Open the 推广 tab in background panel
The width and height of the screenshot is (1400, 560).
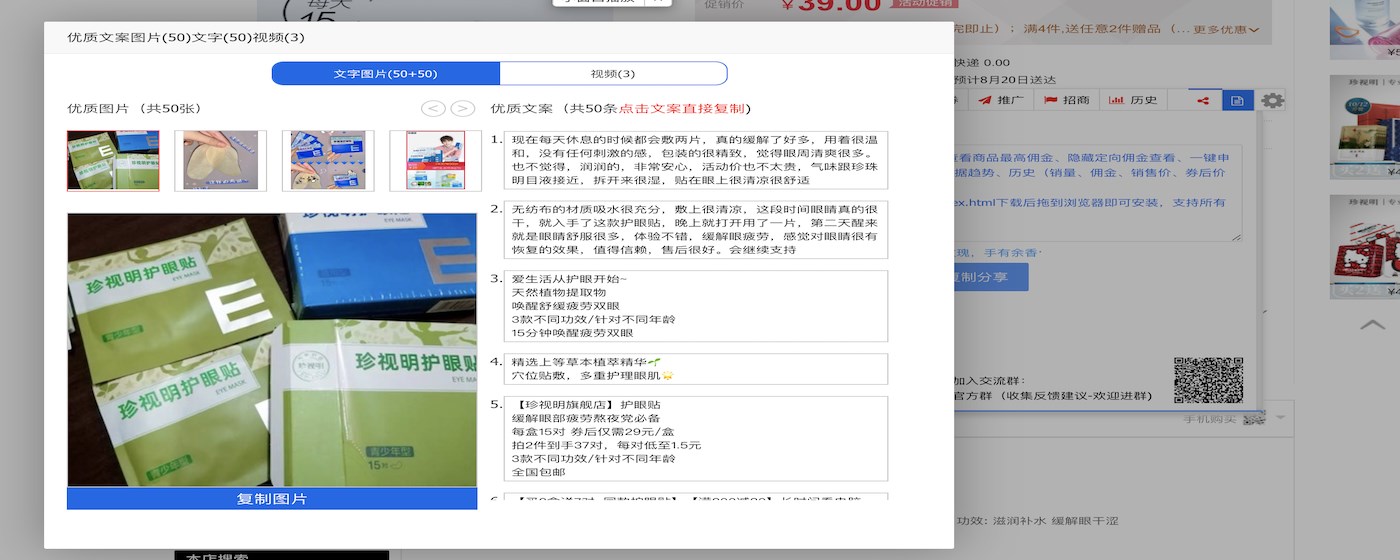pos(1001,100)
